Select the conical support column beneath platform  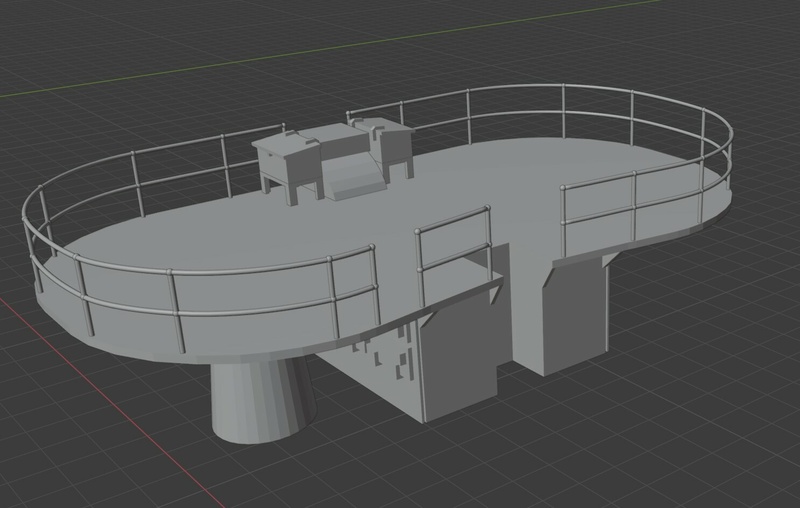[263, 399]
